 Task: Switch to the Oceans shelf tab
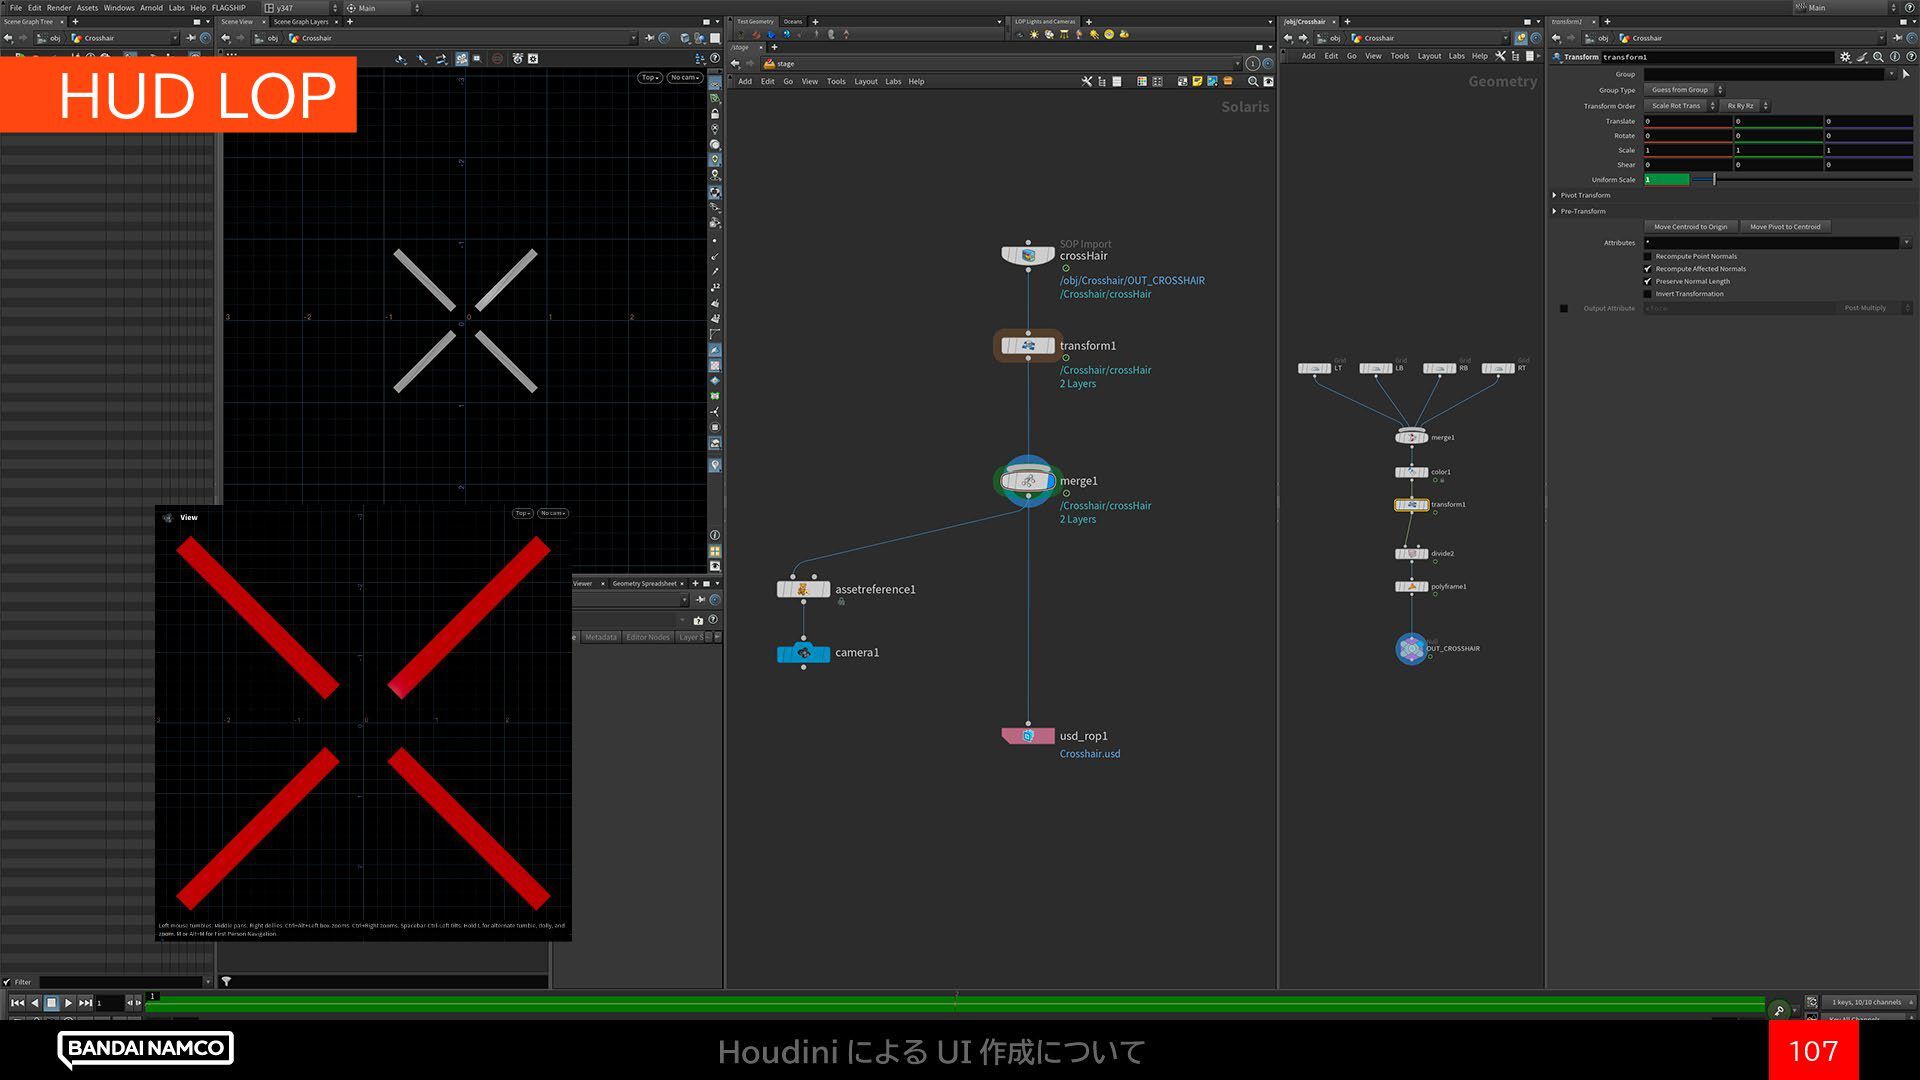click(x=793, y=21)
